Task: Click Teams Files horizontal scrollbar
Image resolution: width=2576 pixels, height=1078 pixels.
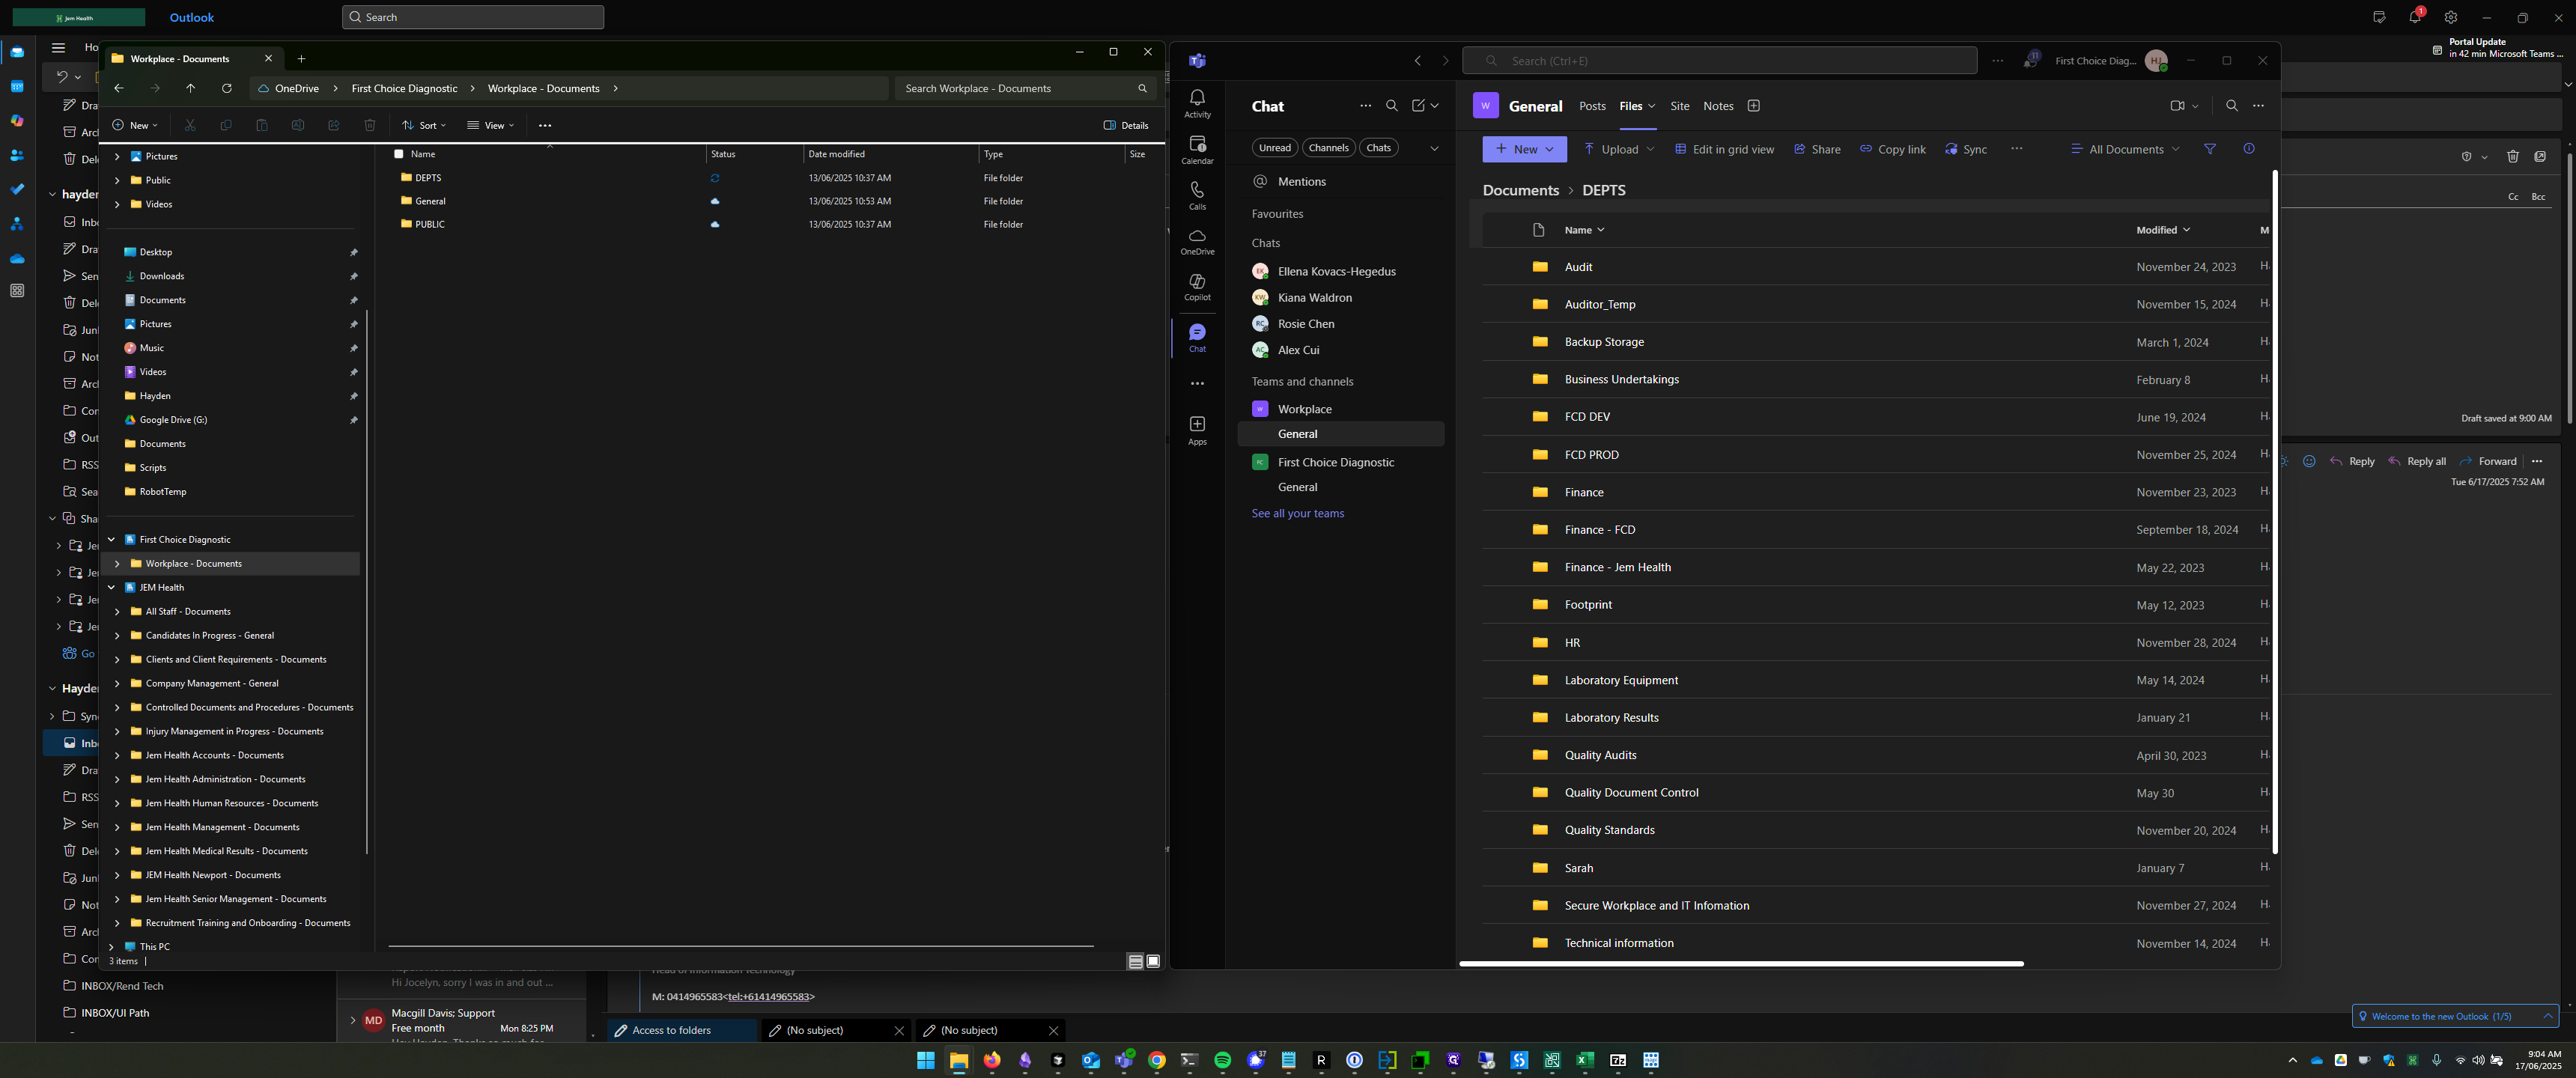Action: 1741,964
